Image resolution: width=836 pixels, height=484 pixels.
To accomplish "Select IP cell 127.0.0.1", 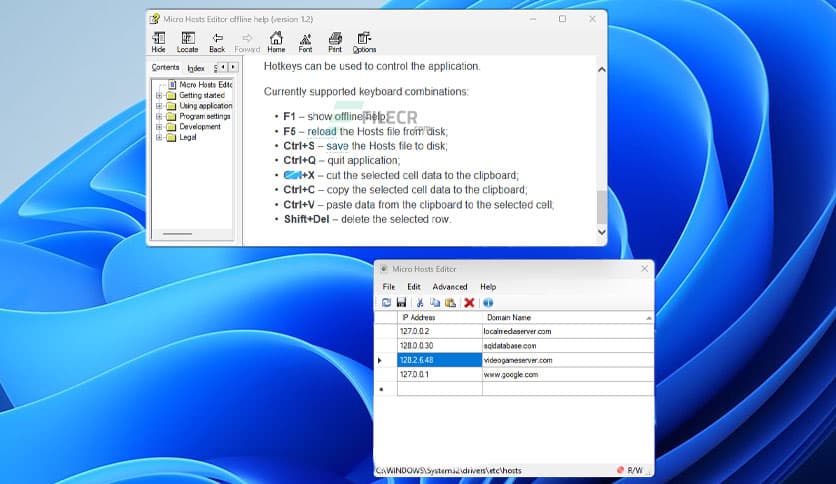I will 440,375.
